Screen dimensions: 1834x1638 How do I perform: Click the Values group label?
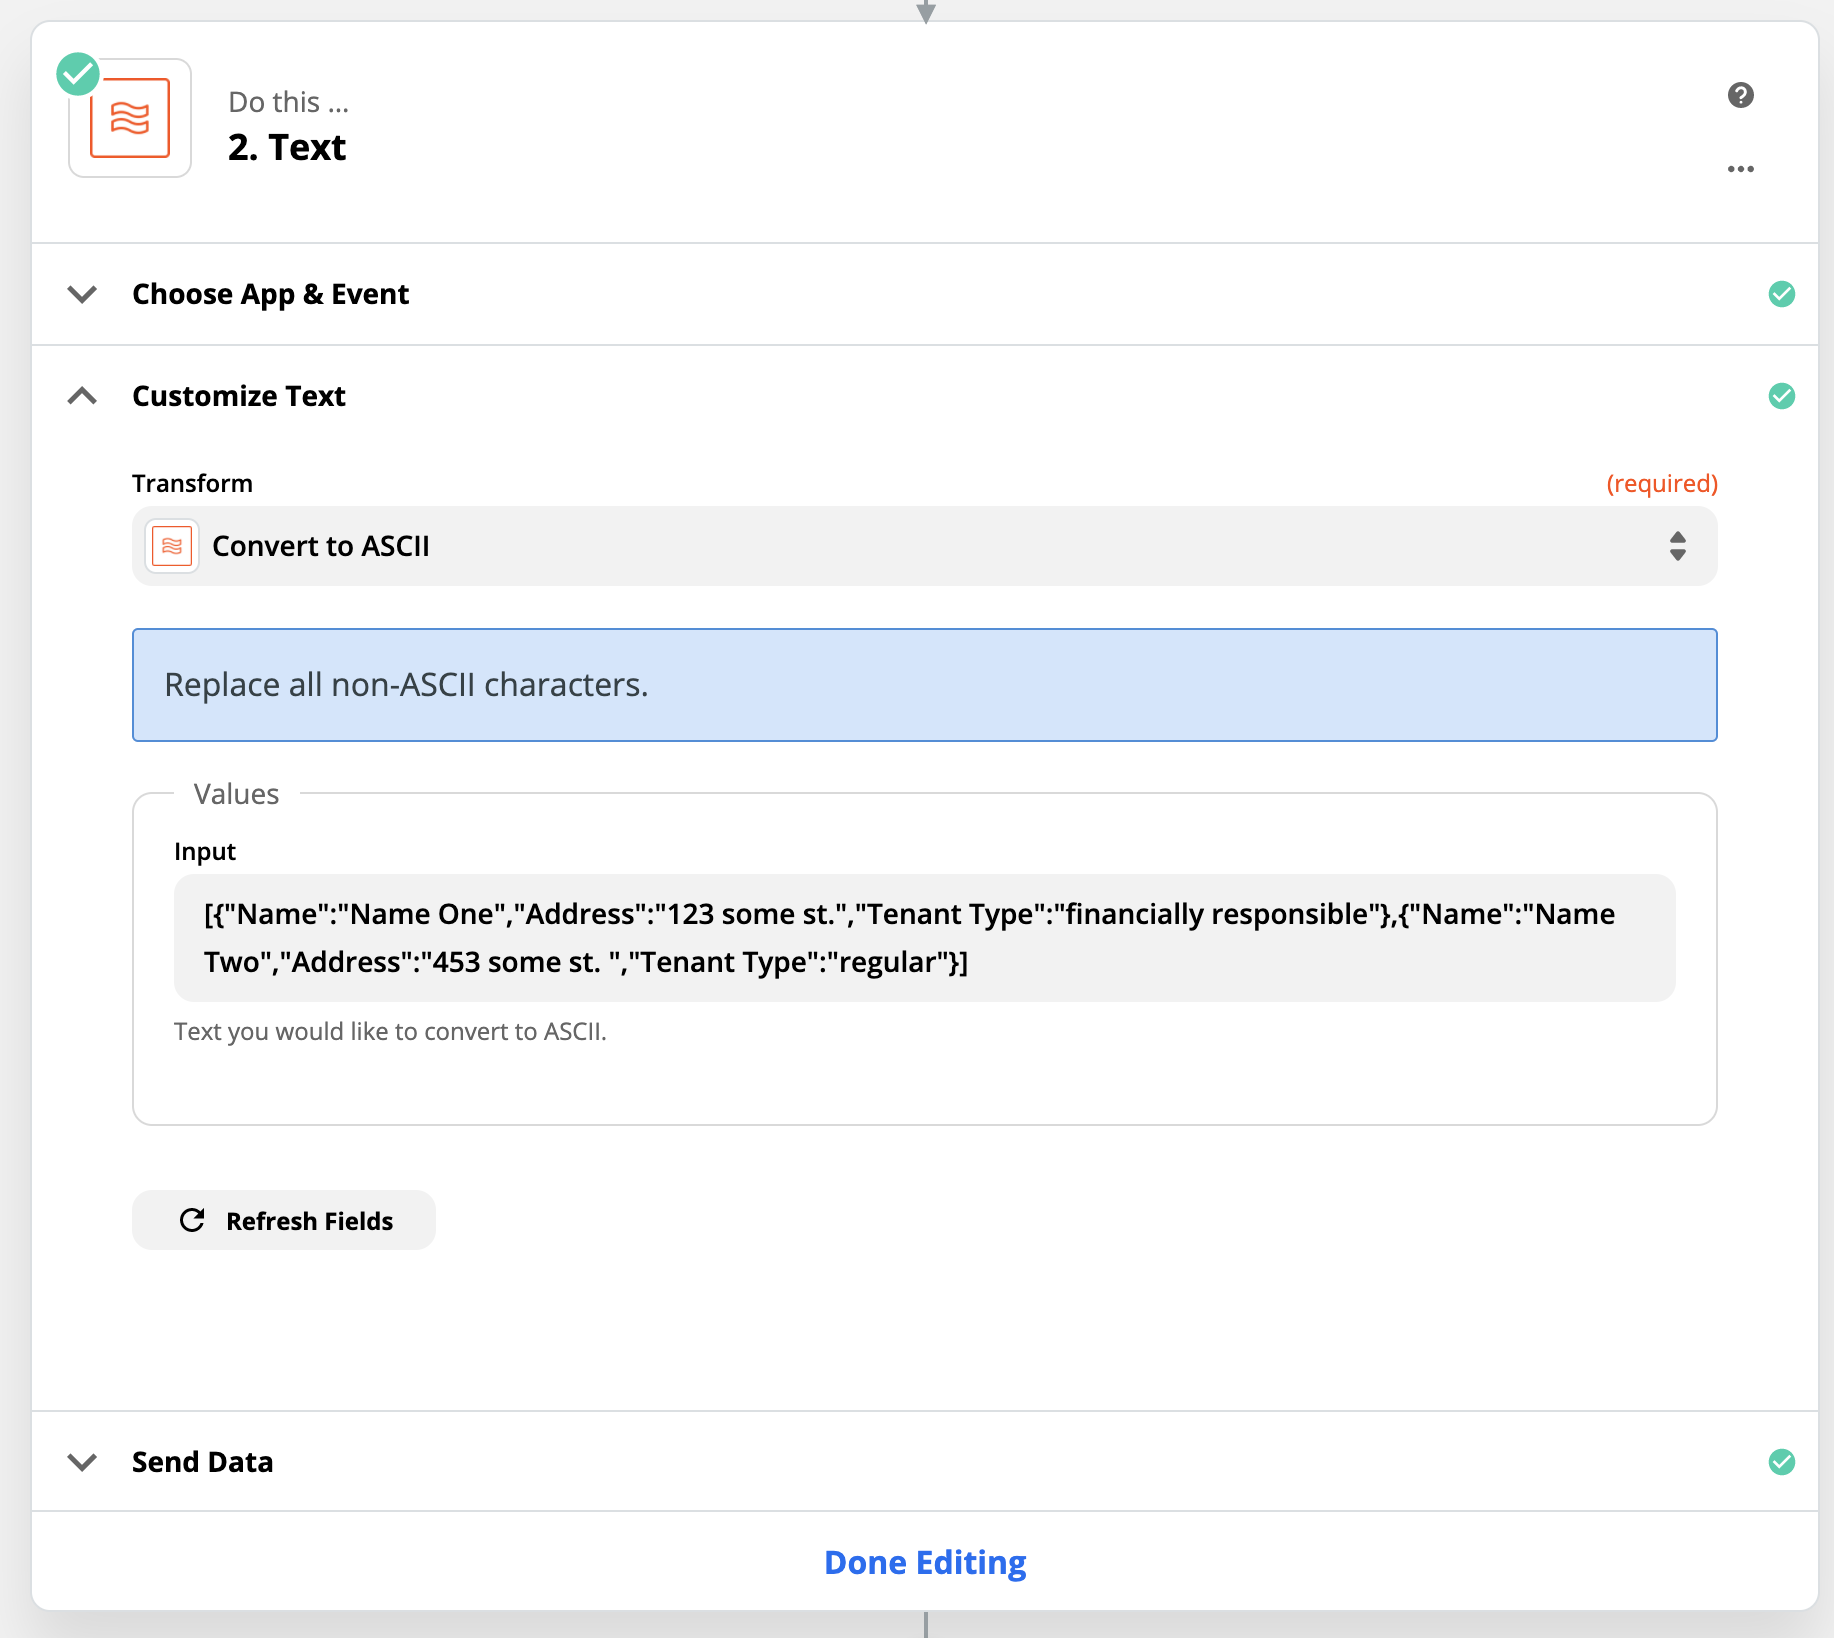237,794
